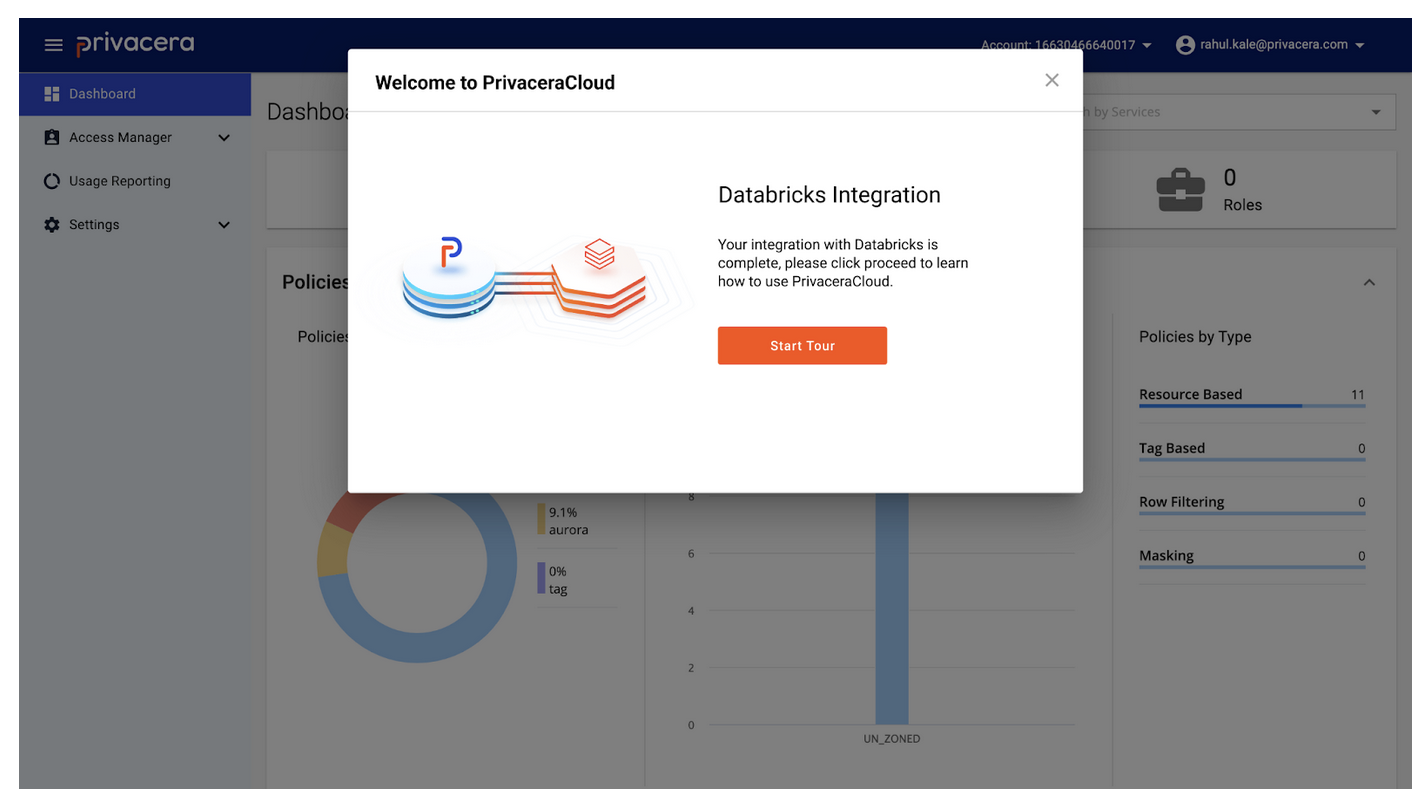This screenshot has height=806, width=1428.
Task: Click the user profile avatar icon
Action: coord(1185,45)
